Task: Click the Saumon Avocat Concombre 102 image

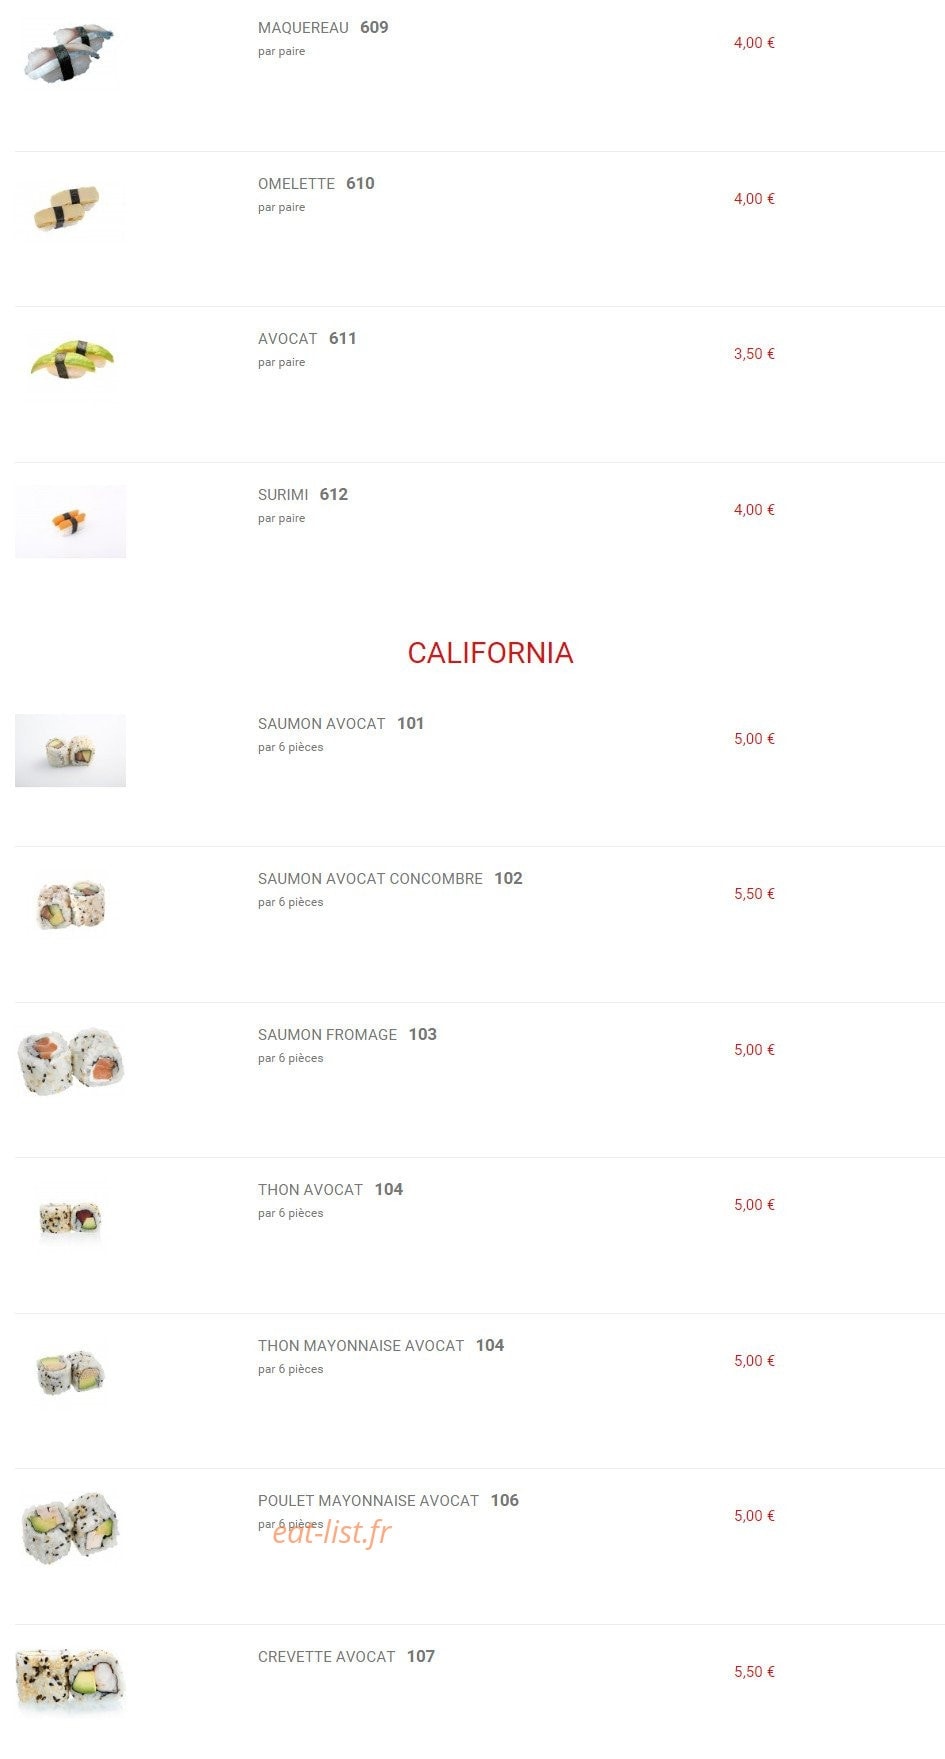Action: (70, 905)
